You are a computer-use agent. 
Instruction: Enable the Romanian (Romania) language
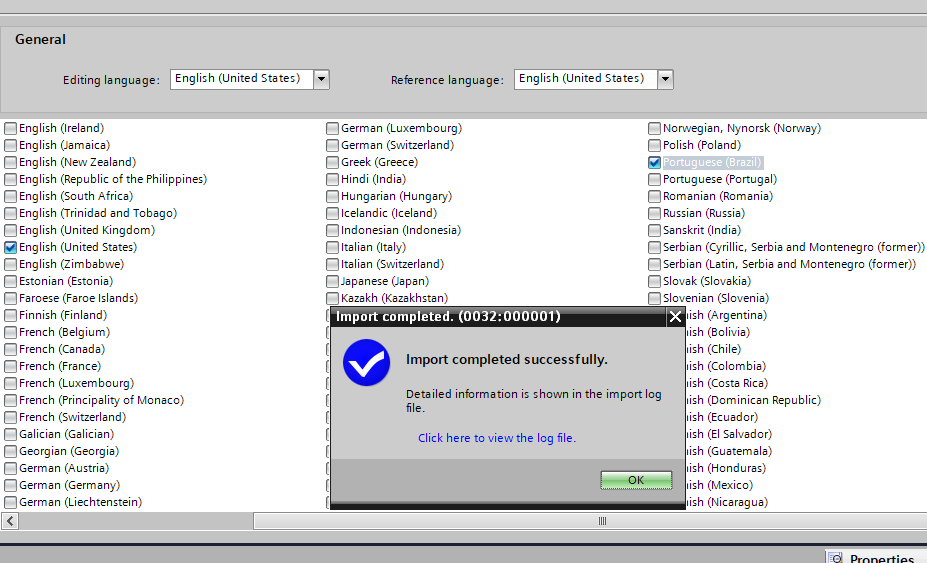point(654,196)
